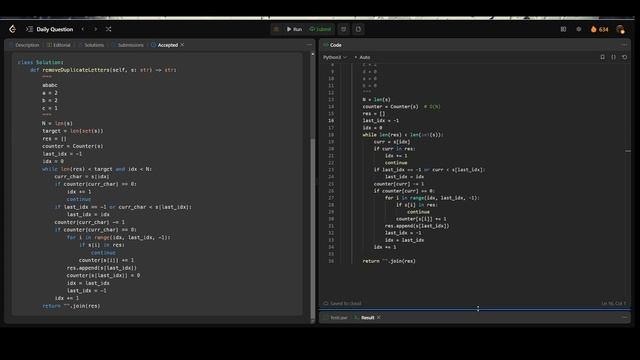
Task: Click the editor bookmark icon
Action: pos(602,57)
